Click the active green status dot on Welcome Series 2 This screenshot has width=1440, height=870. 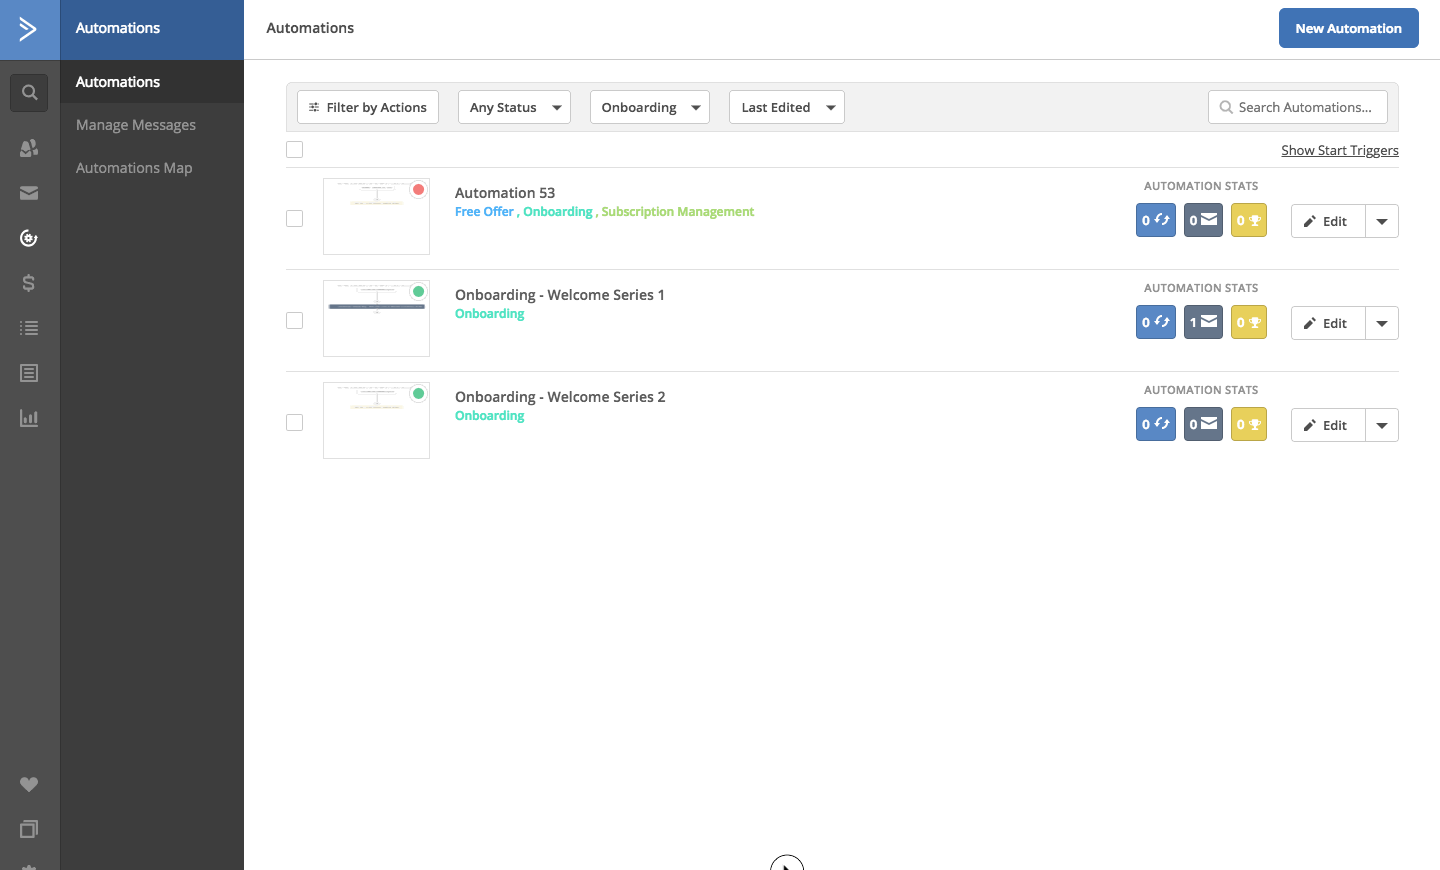click(x=418, y=394)
